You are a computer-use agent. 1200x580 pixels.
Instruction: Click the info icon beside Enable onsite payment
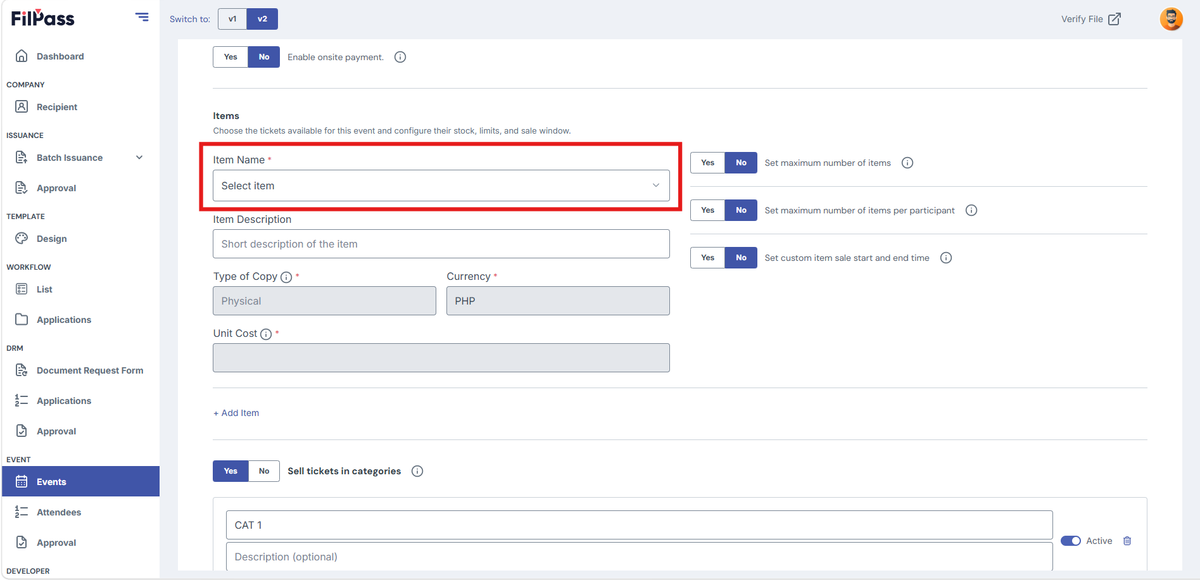point(400,57)
